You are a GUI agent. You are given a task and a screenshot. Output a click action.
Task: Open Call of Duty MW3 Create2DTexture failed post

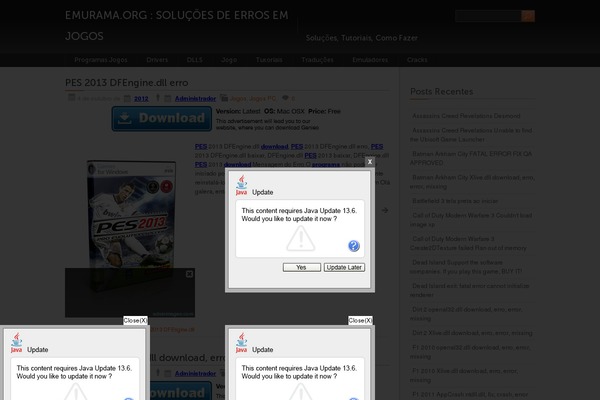[x=468, y=243]
